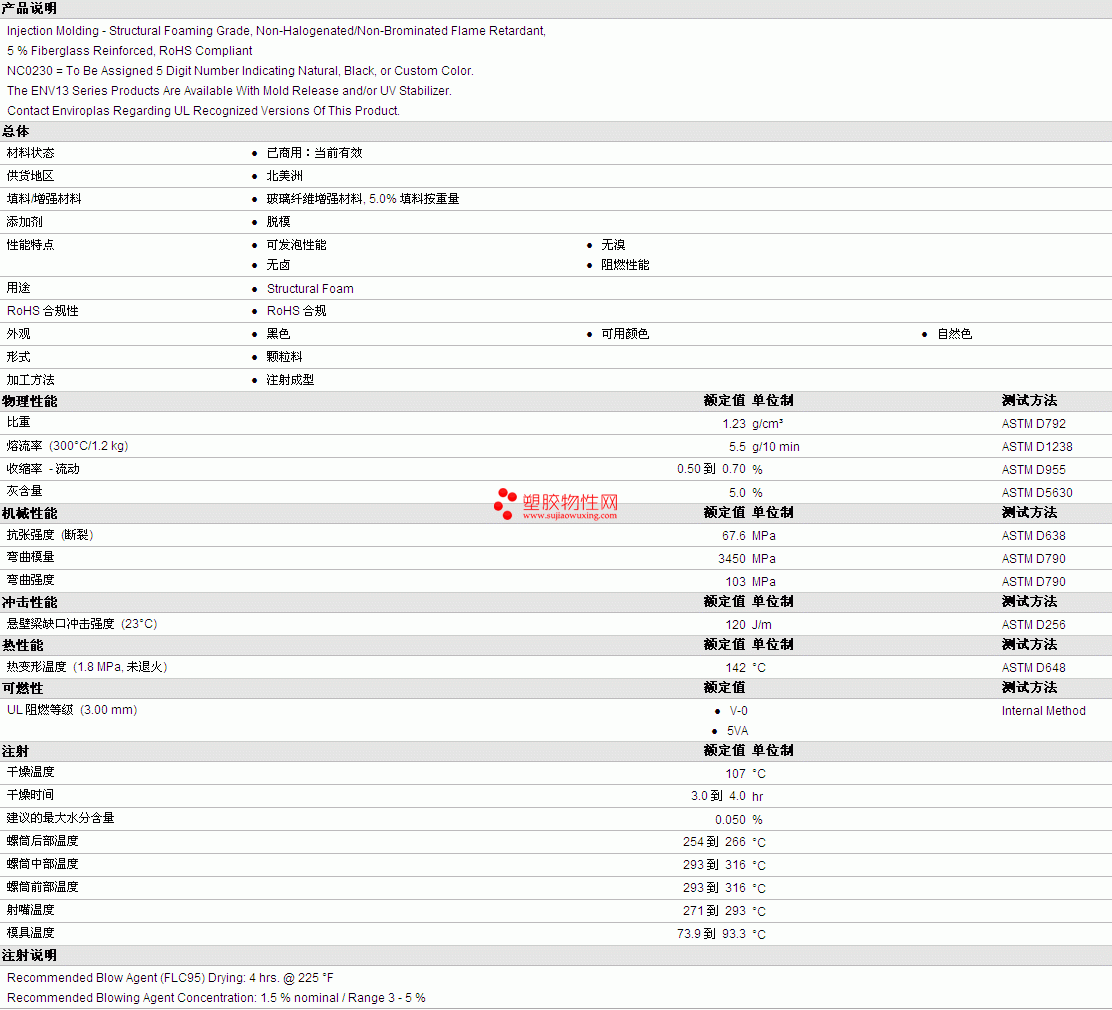
Task: Select the 干燥时间 value 3.0 到 4.0
Action: [718, 797]
